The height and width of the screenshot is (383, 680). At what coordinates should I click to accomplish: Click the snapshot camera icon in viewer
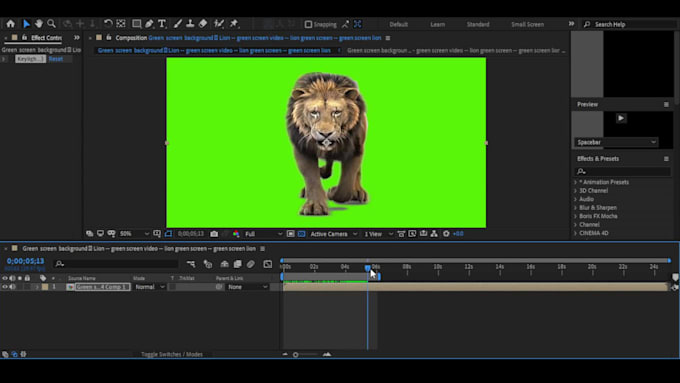click(214, 234)
